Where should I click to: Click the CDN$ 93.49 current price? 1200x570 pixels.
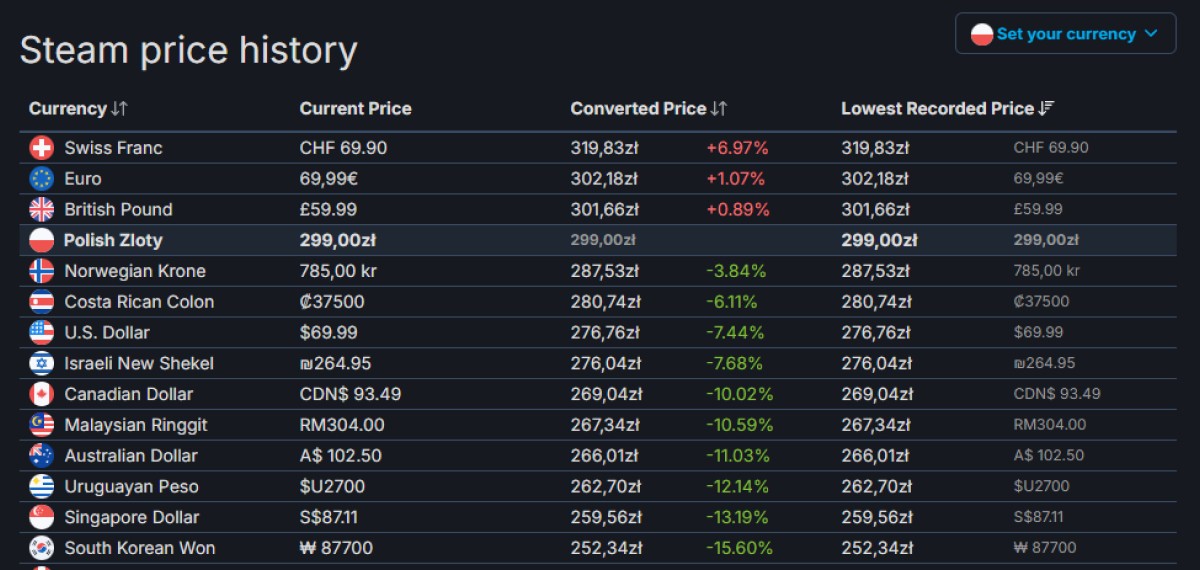click(350, 394)
